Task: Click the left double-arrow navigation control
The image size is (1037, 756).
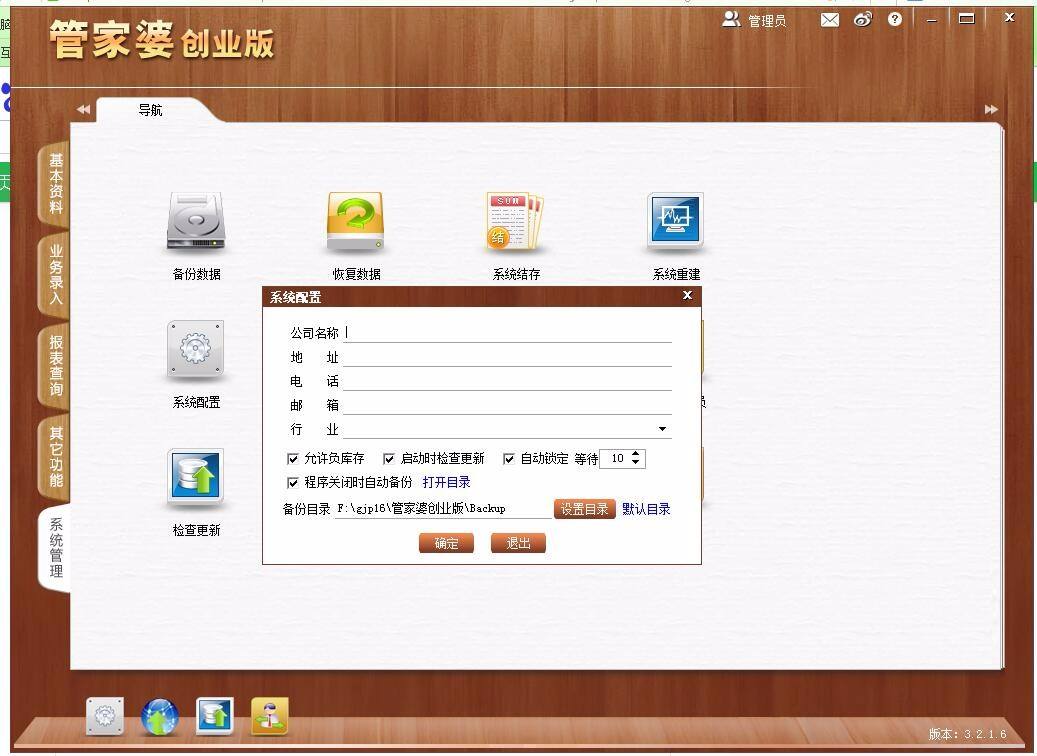Action: click(84, 109)
